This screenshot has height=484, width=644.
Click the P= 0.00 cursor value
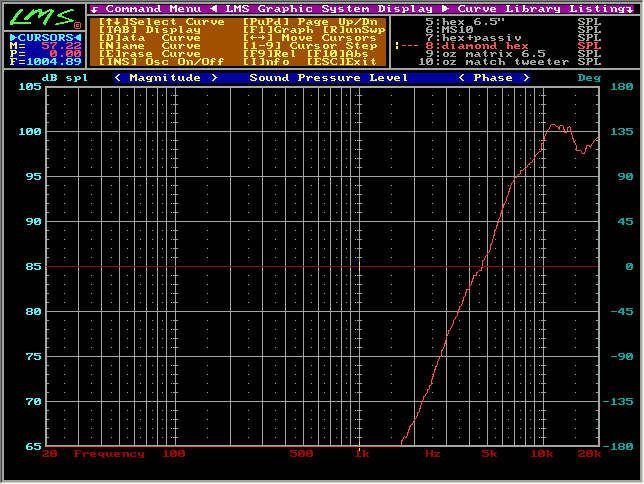45,54
